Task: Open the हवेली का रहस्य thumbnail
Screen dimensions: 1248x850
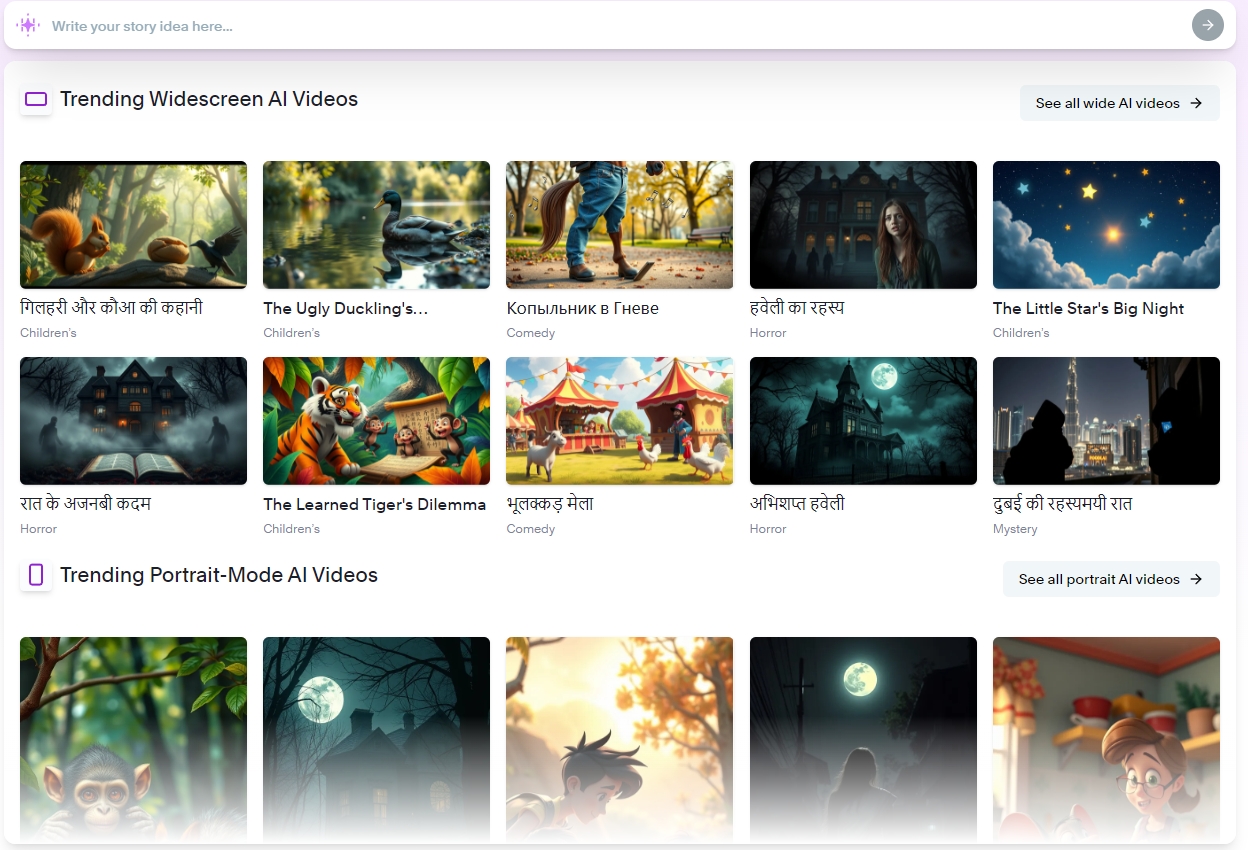Action: (863, 225)
